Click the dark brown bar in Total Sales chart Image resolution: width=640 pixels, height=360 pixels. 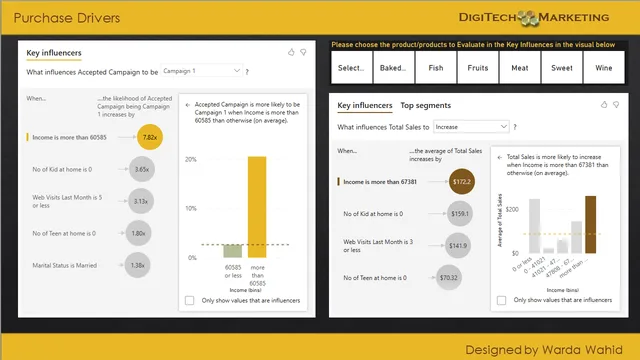[590, 224]
